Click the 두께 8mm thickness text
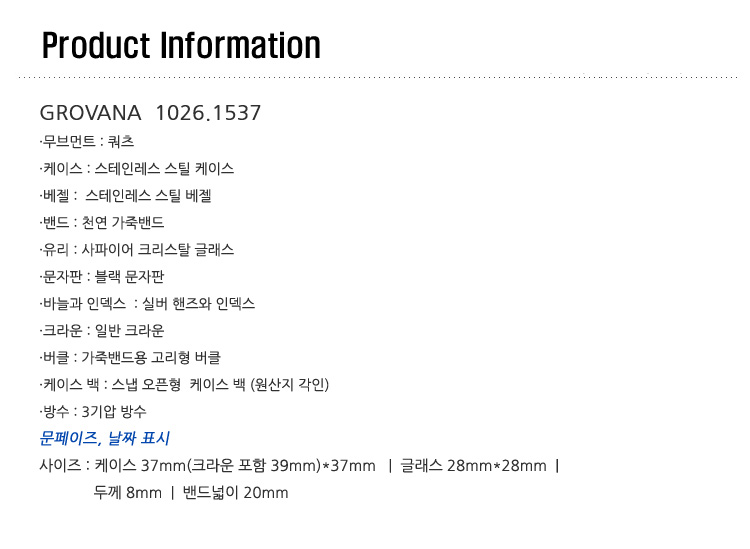This screenshot has width=750, height=549. pos(128,493)
